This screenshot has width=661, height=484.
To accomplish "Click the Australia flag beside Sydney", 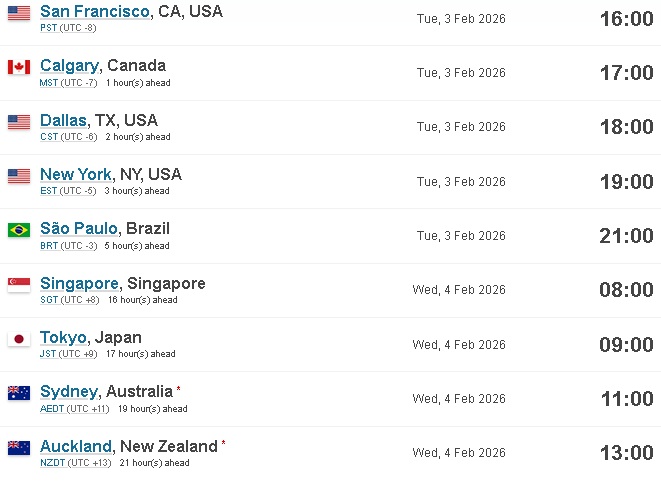I will point(19,393).
